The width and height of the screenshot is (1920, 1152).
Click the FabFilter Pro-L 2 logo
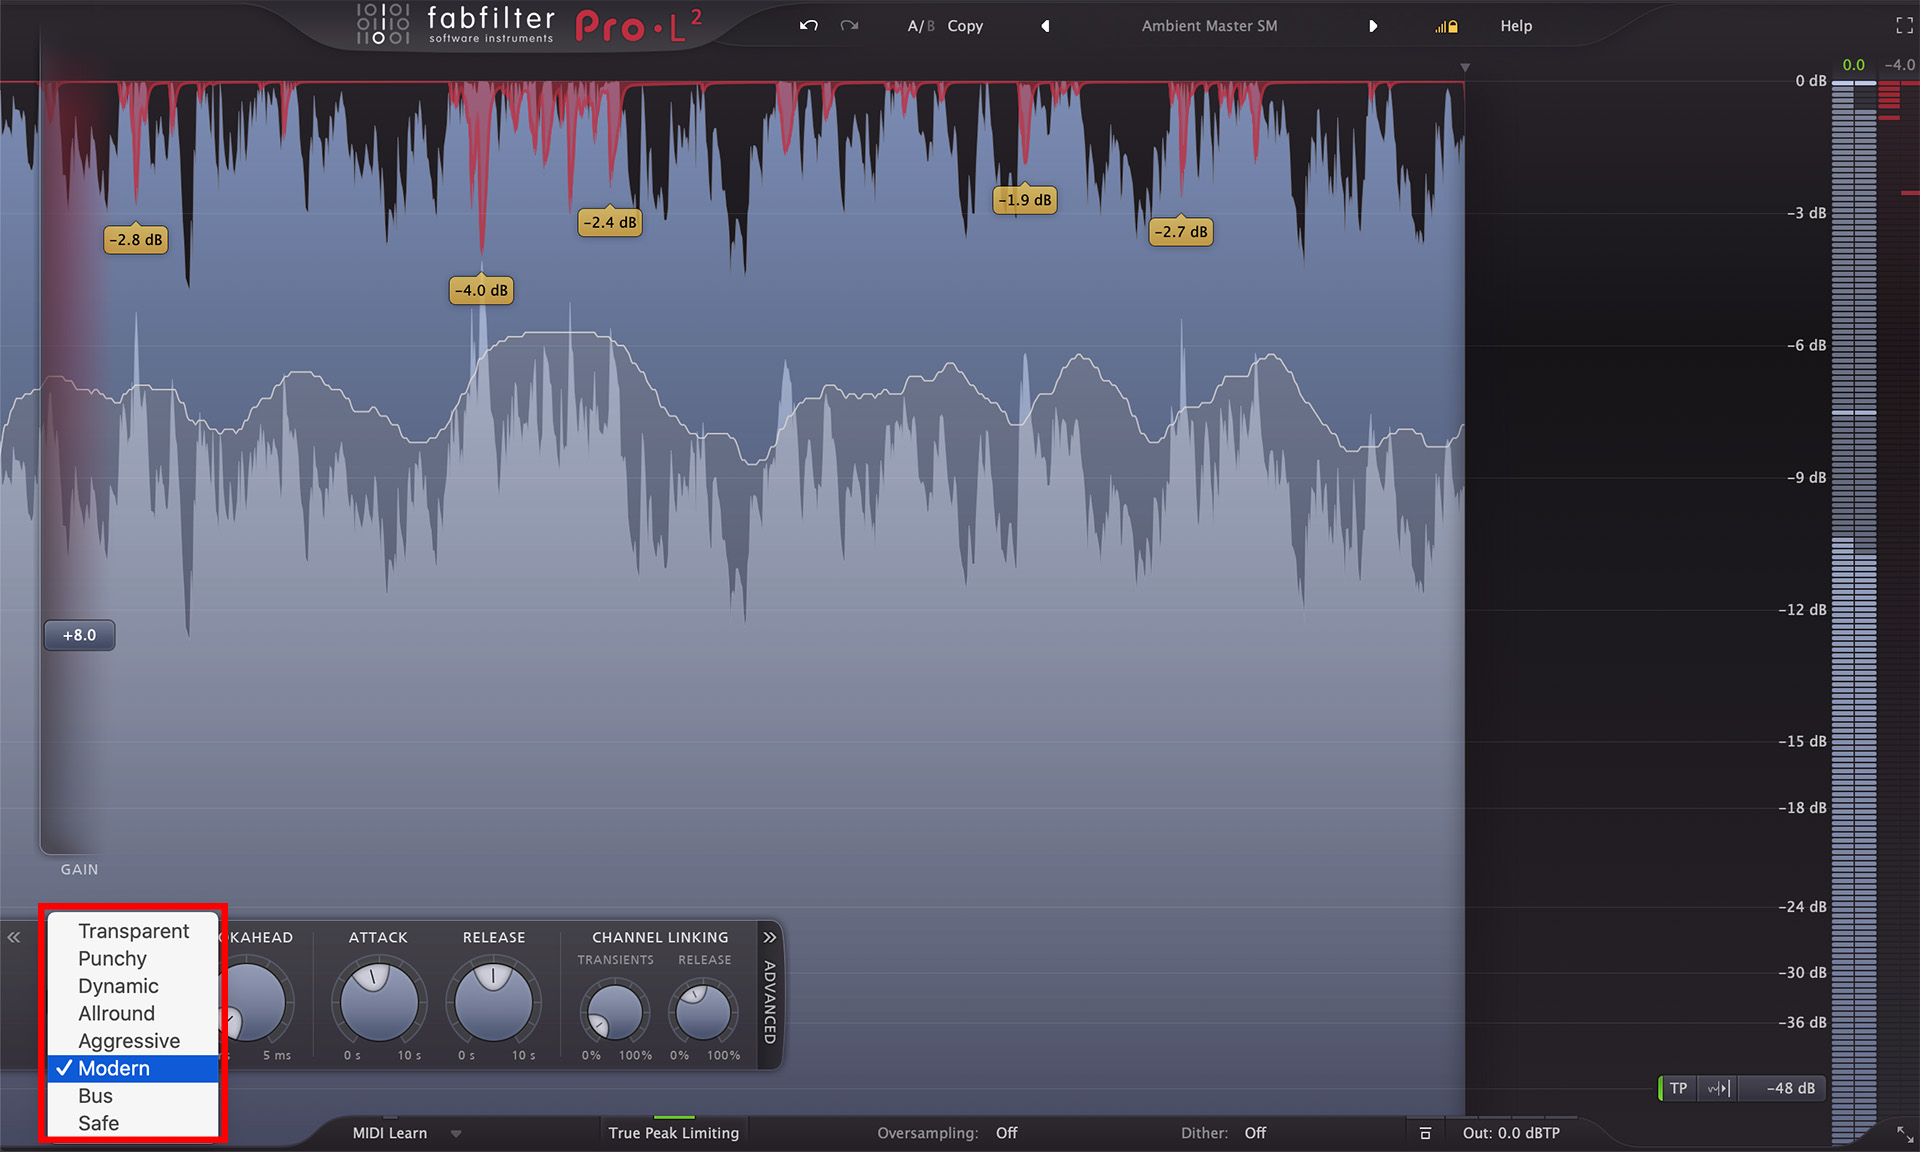tap(529, 25)
